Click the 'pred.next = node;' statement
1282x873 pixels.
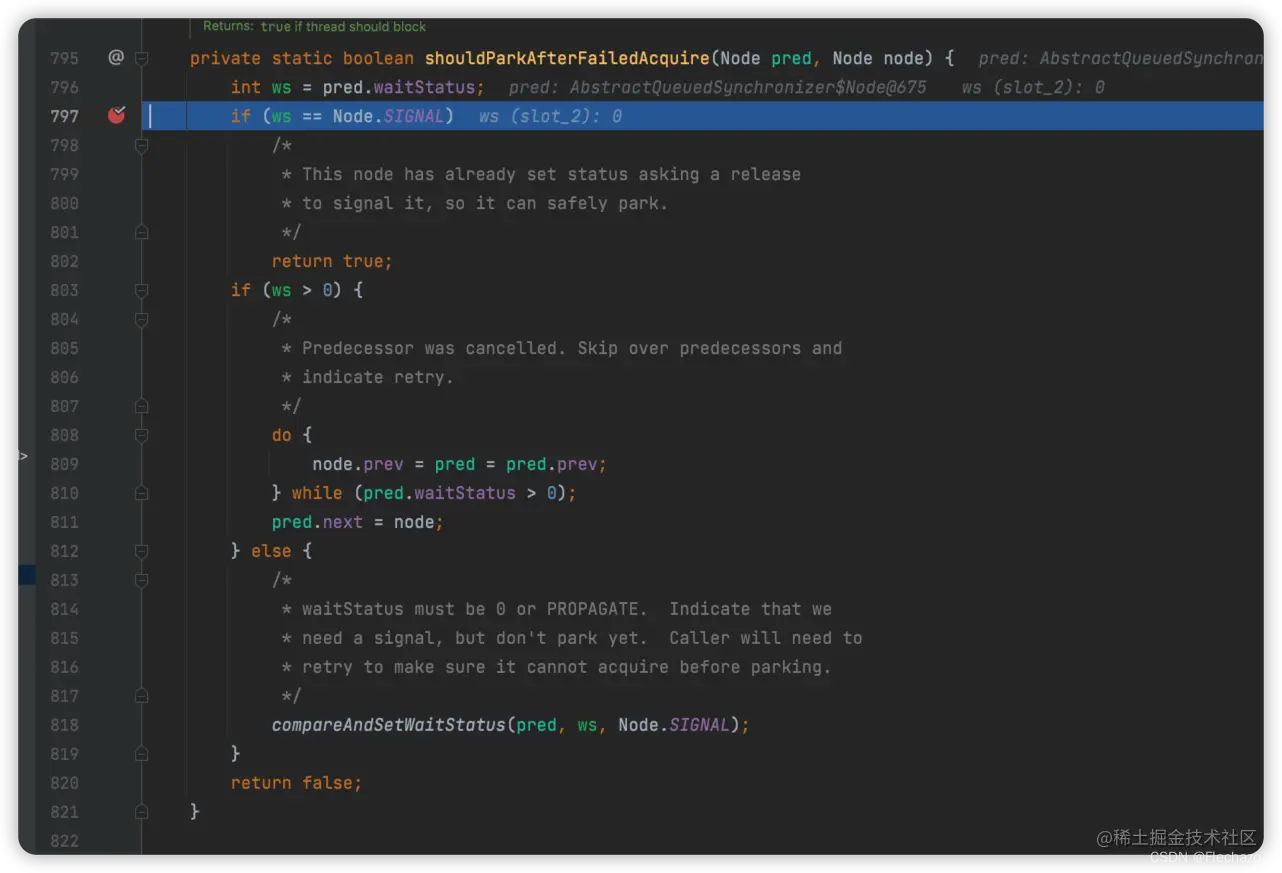357,522
